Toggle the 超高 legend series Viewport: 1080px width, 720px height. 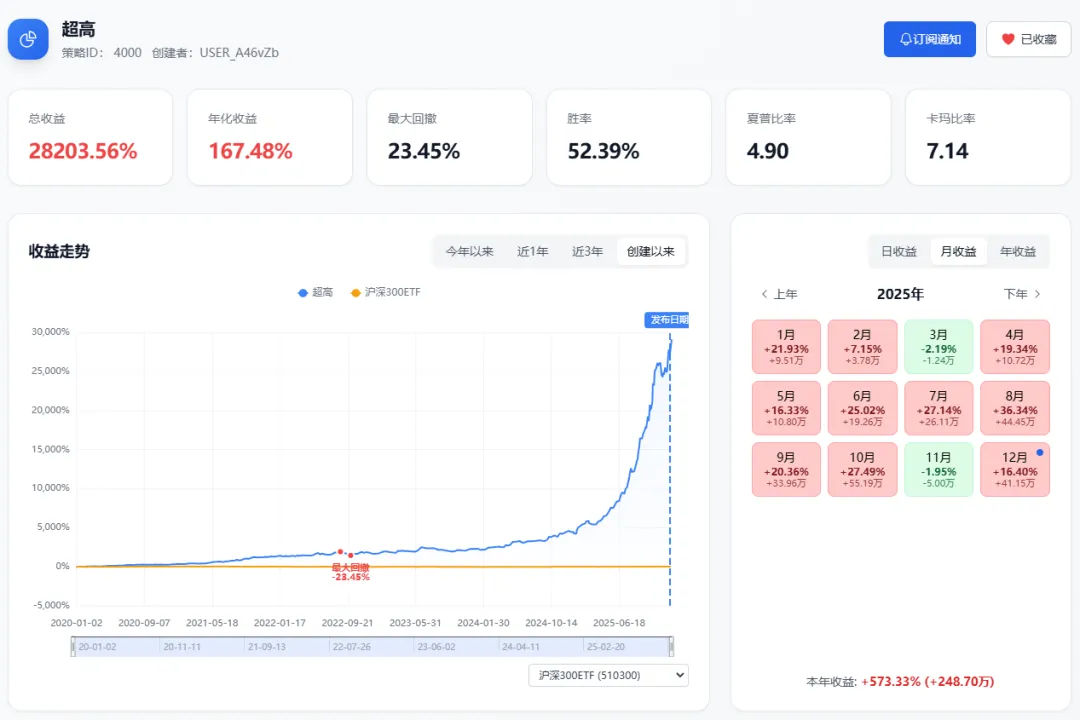(x=315, y=292)
